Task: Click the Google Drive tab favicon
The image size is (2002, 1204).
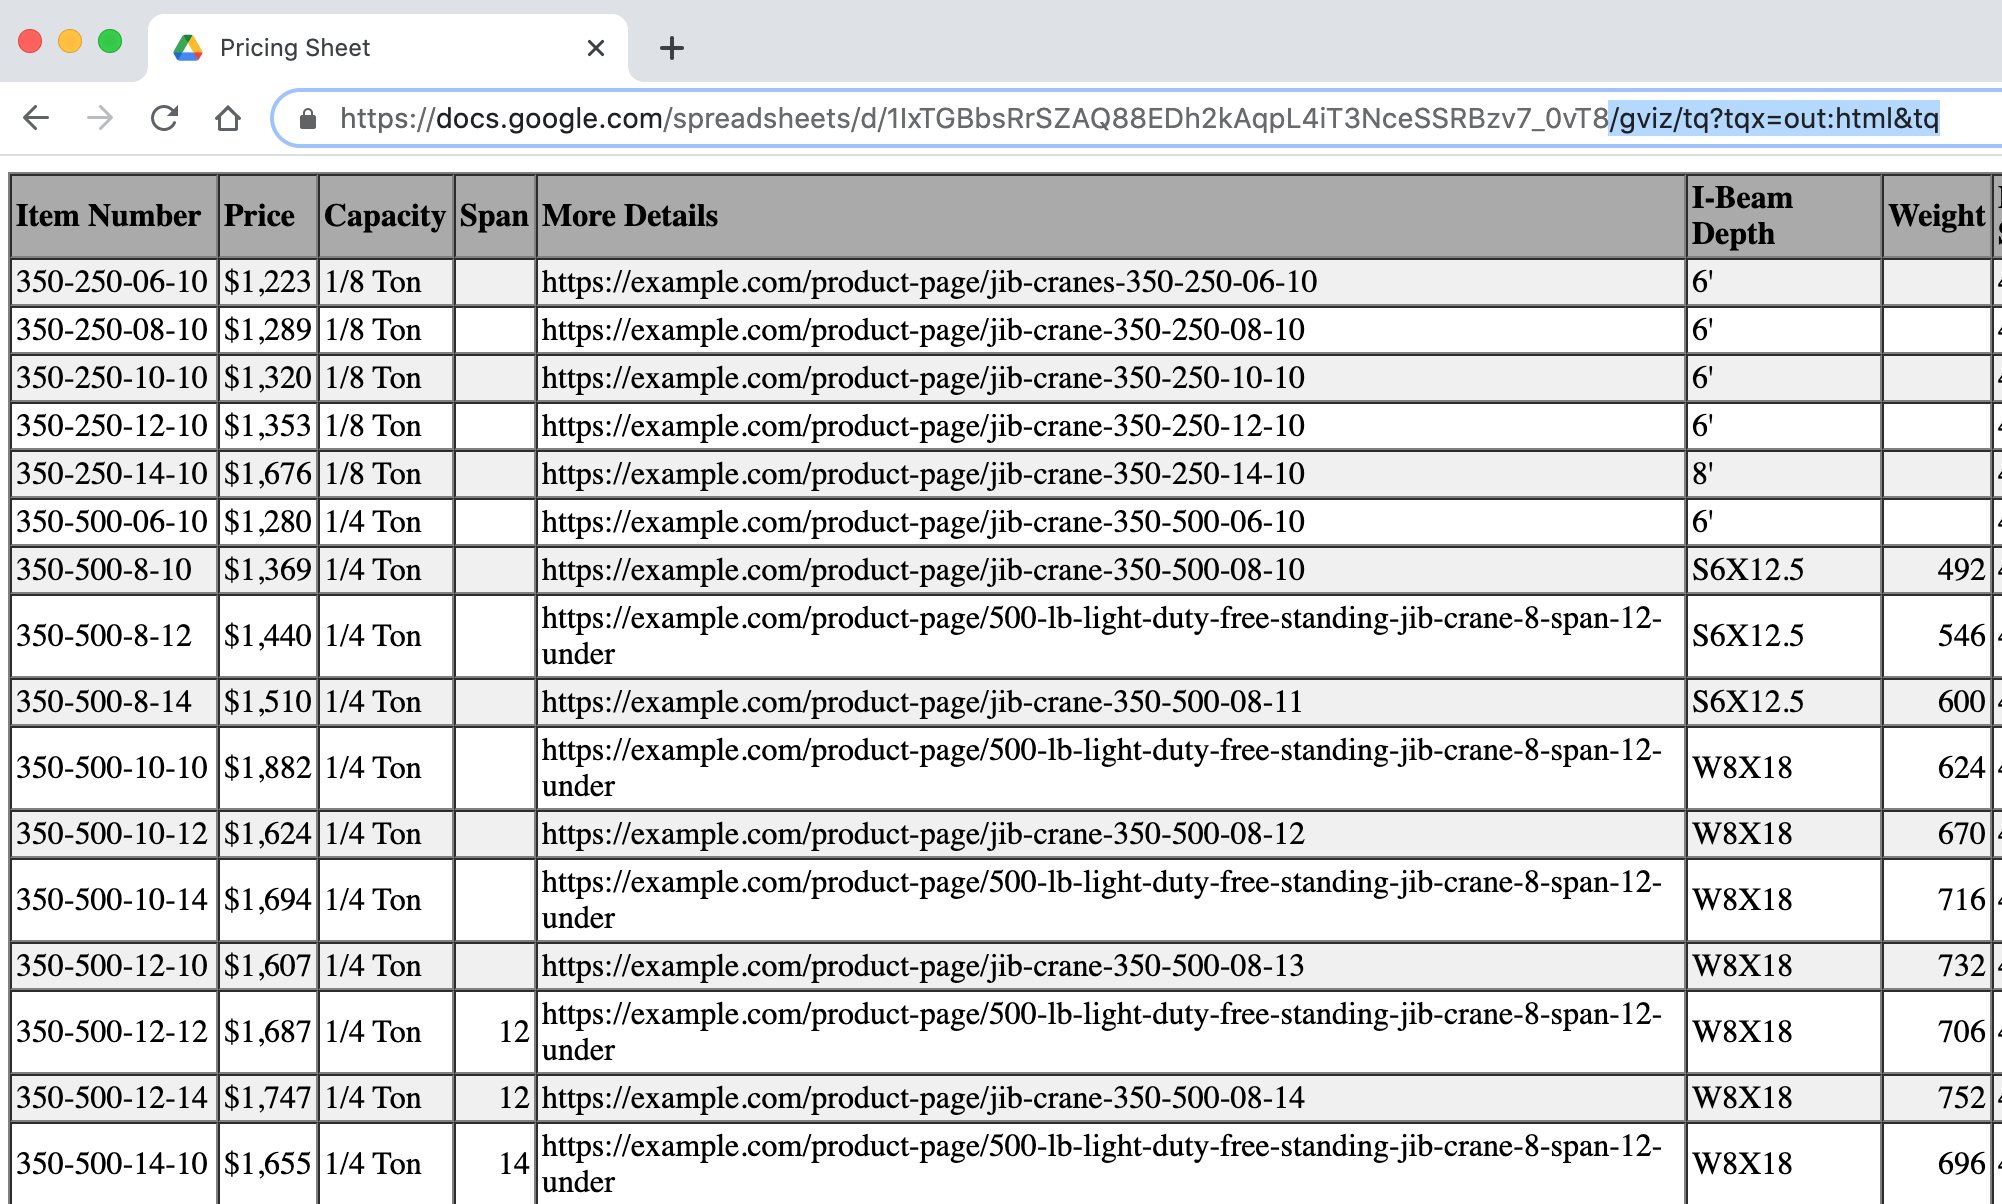Action: 188,47
